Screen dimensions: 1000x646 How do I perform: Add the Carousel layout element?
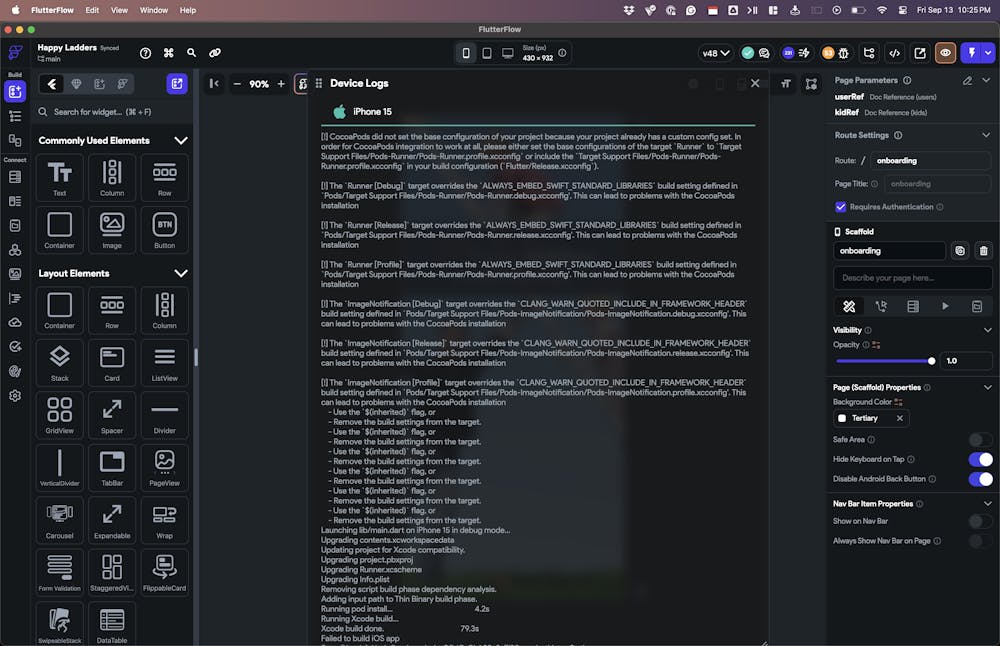[59, 520]
